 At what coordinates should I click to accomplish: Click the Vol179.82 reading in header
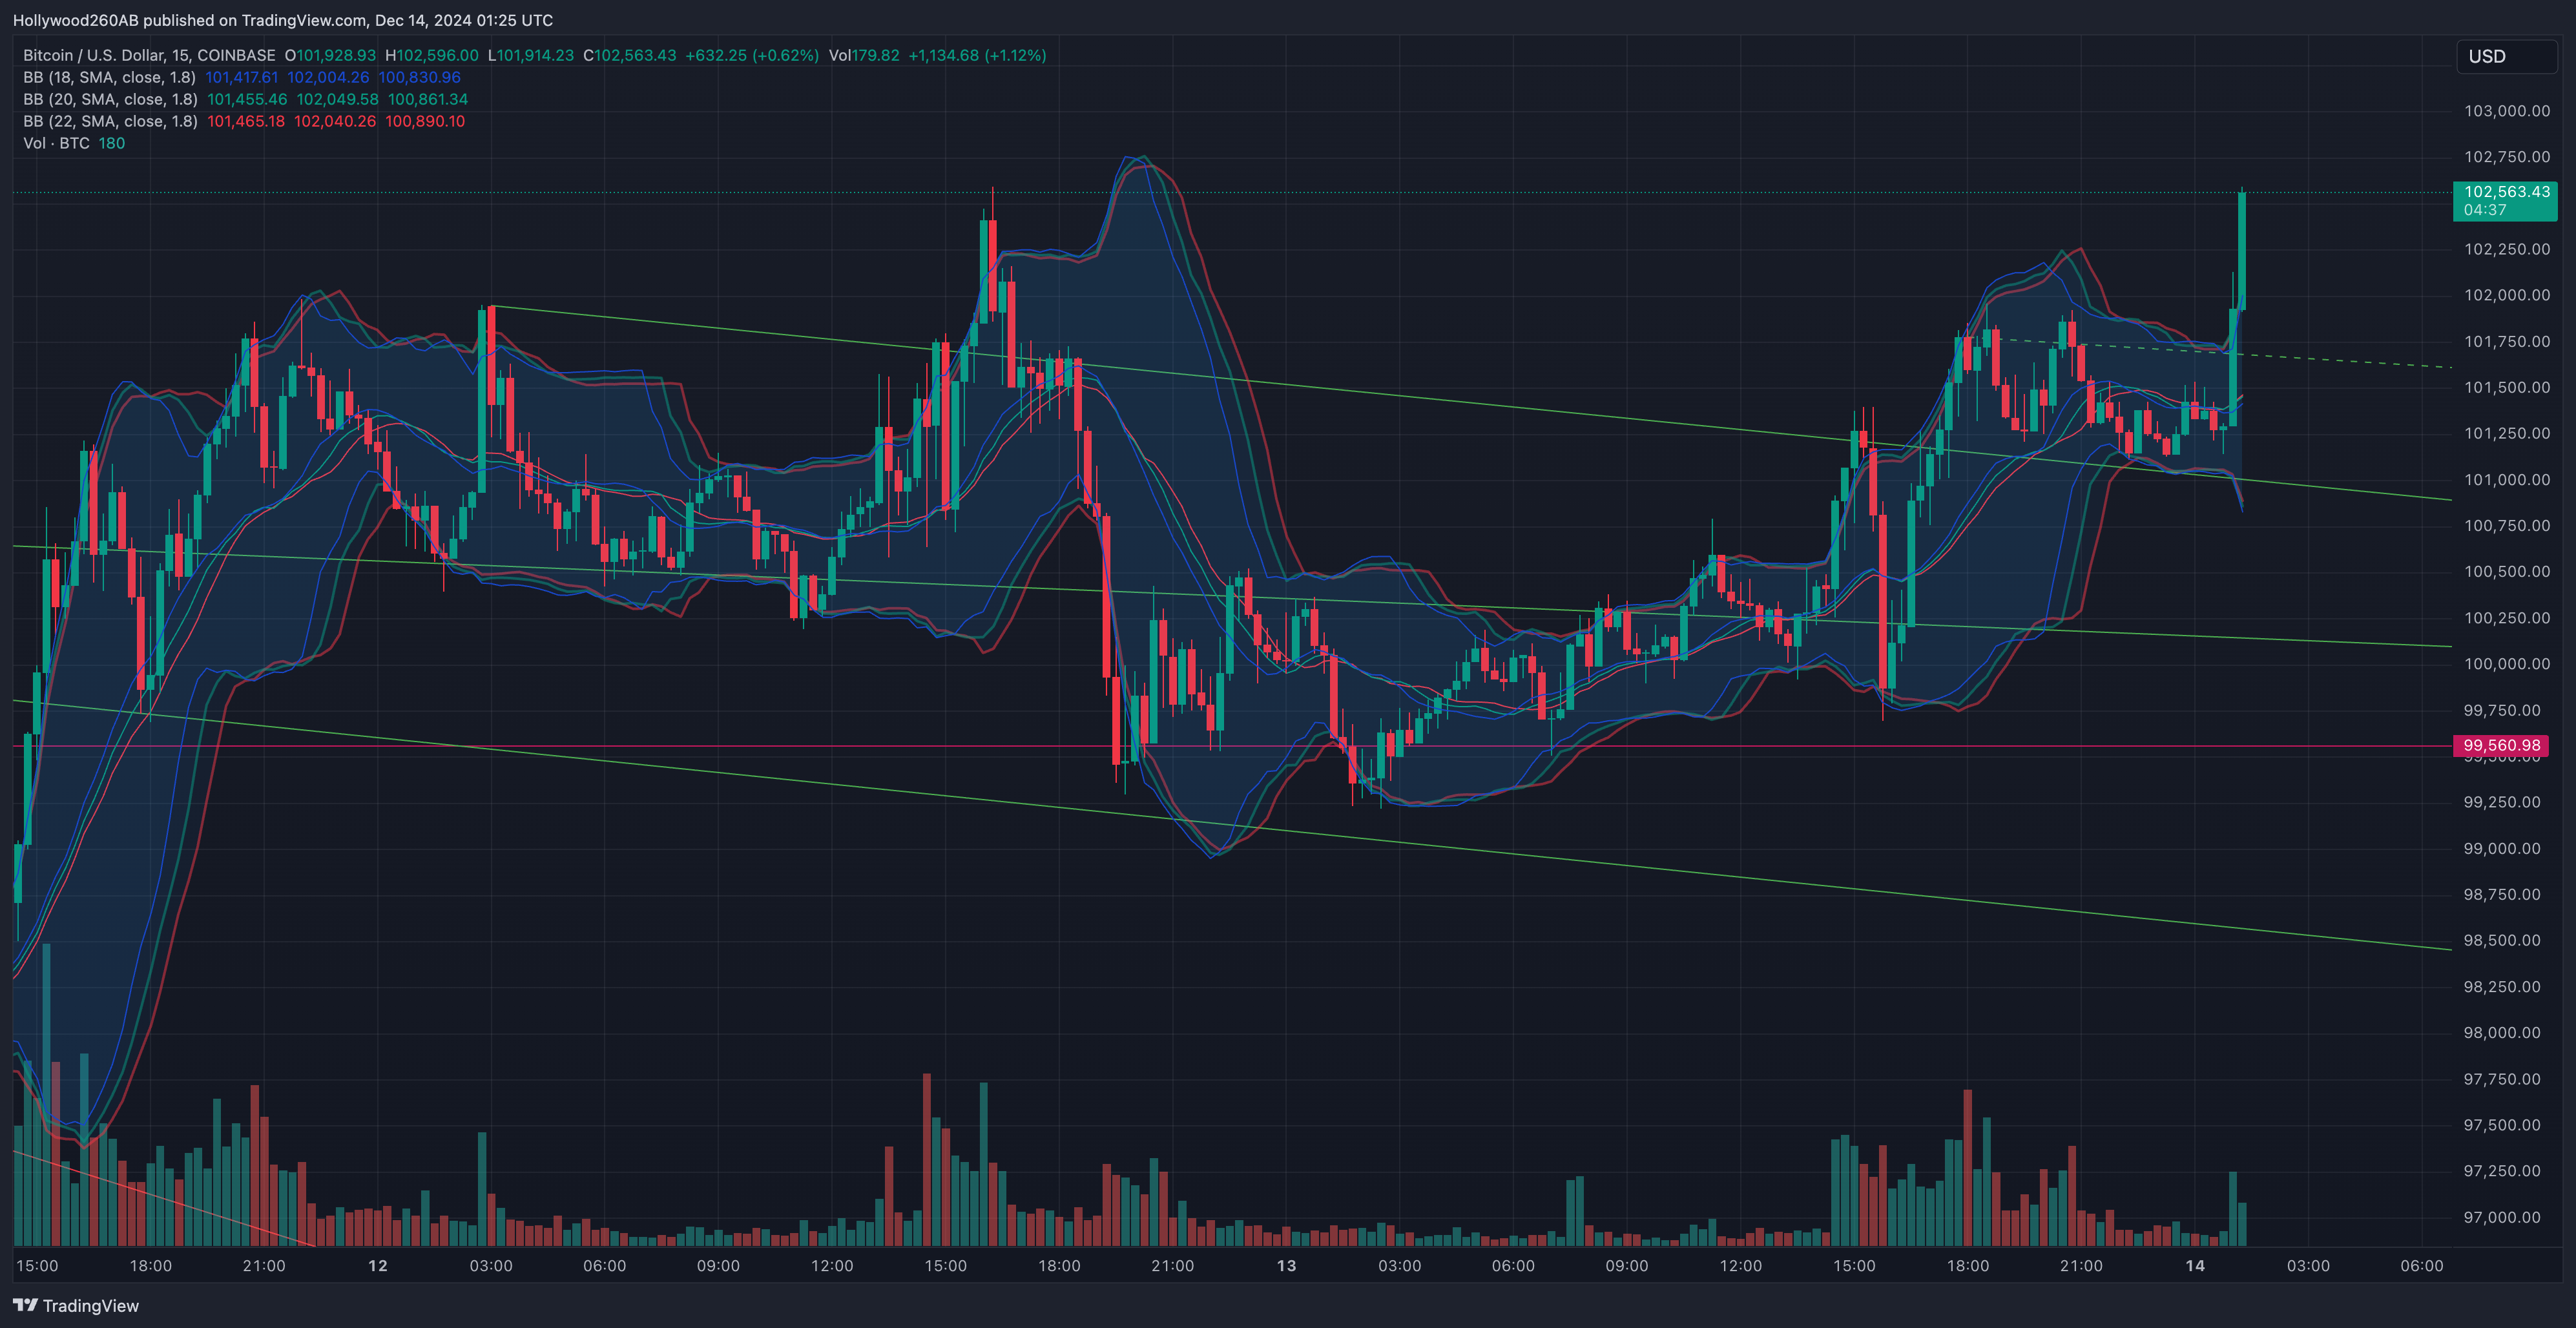[x=864, y=55]
